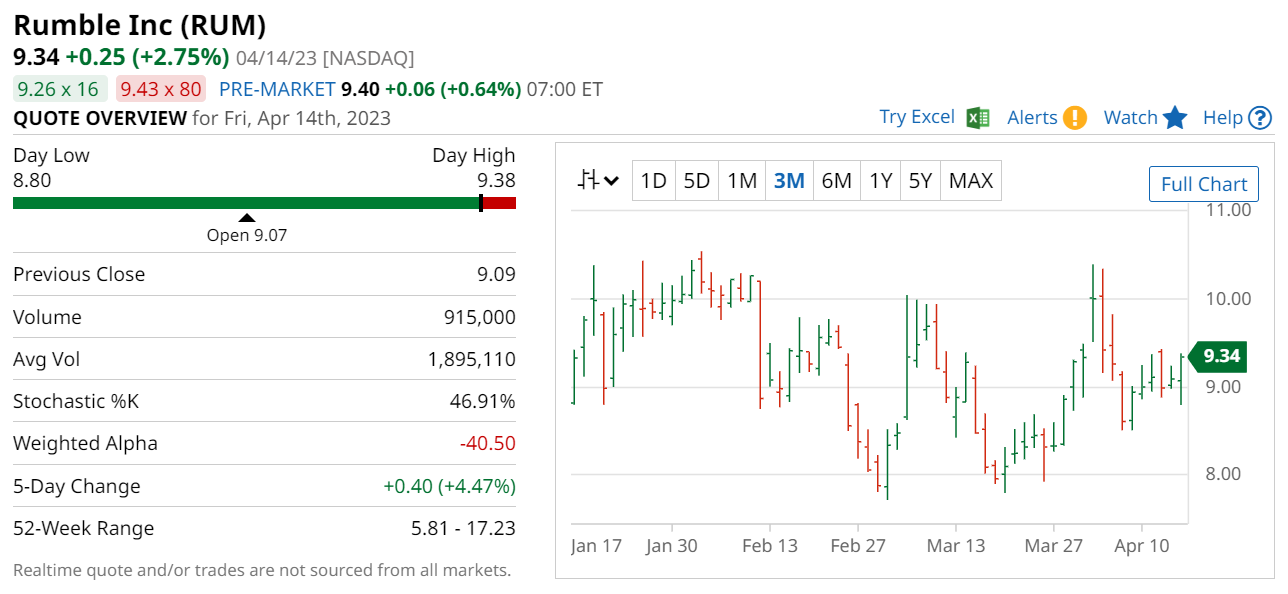Click the 52-Week Range value 5.81 - 17.23
The width and height of the screenshot is (1288, 594).
click(x=464, y=528)
